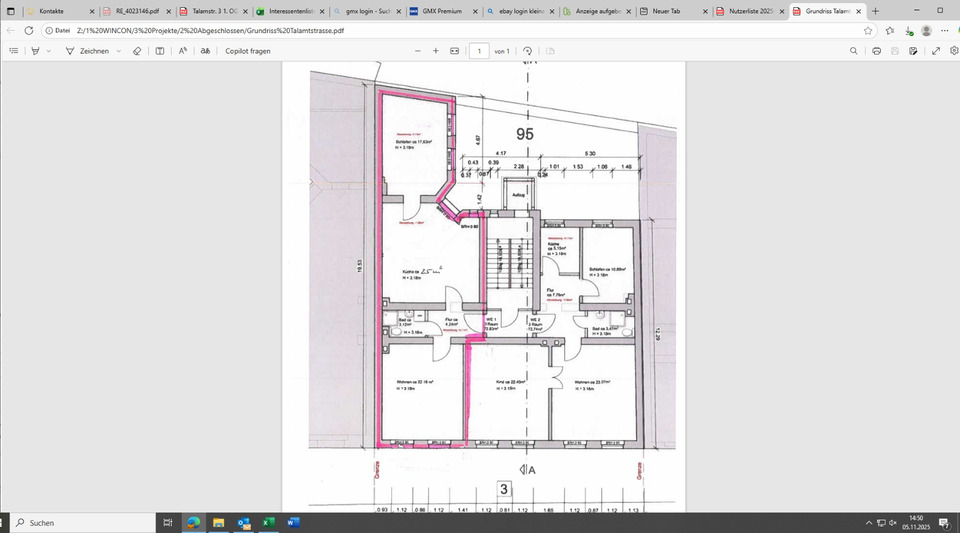
Task: Open Excel from the Windows taskbar
Action: pyautogui.click(x=268, y=522)
